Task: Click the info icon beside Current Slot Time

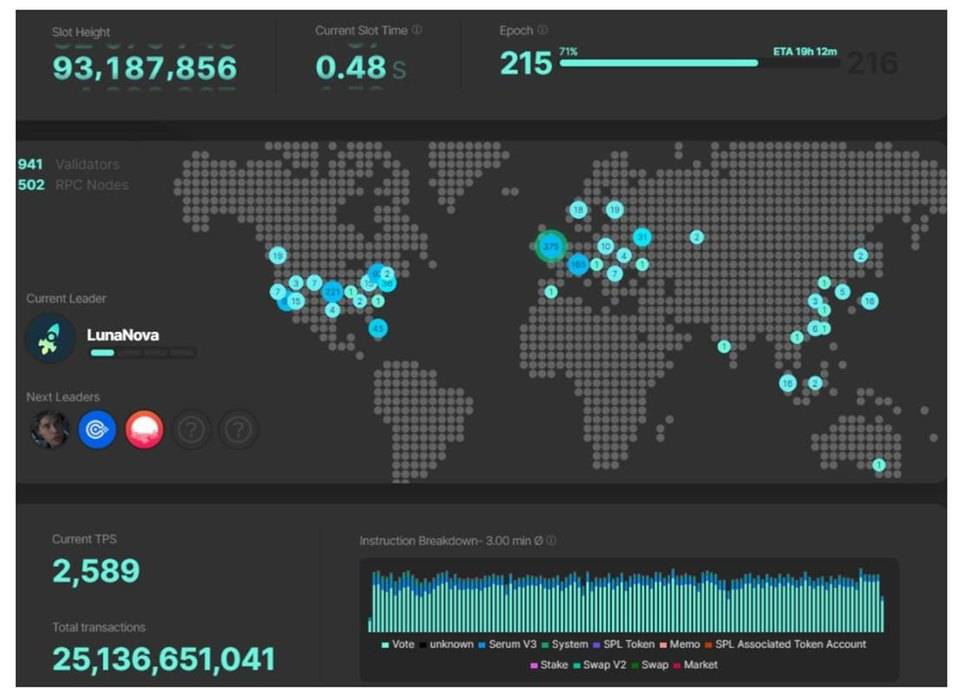Action: (417, 30)
